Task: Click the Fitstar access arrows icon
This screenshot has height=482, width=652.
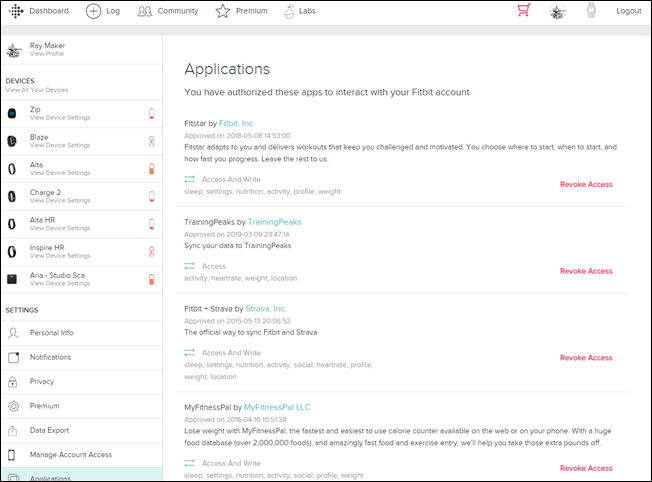Action: coord(190,179)
